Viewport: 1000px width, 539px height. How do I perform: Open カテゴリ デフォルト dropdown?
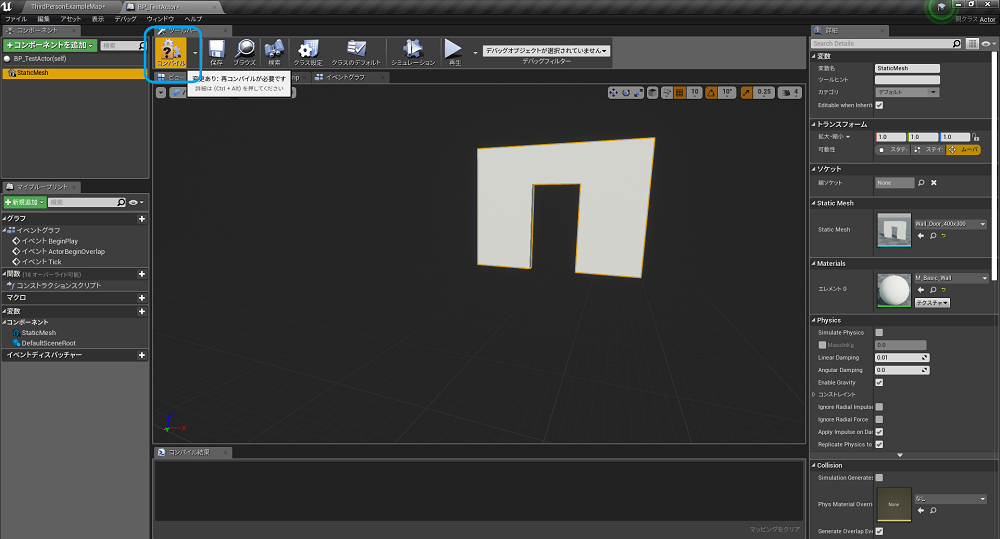[x=907, y=92]
